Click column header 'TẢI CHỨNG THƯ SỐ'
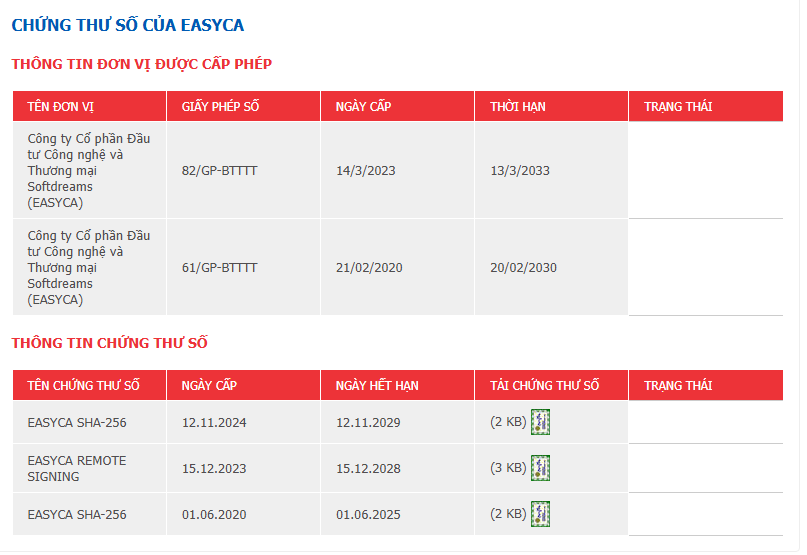 pos(545,386)
